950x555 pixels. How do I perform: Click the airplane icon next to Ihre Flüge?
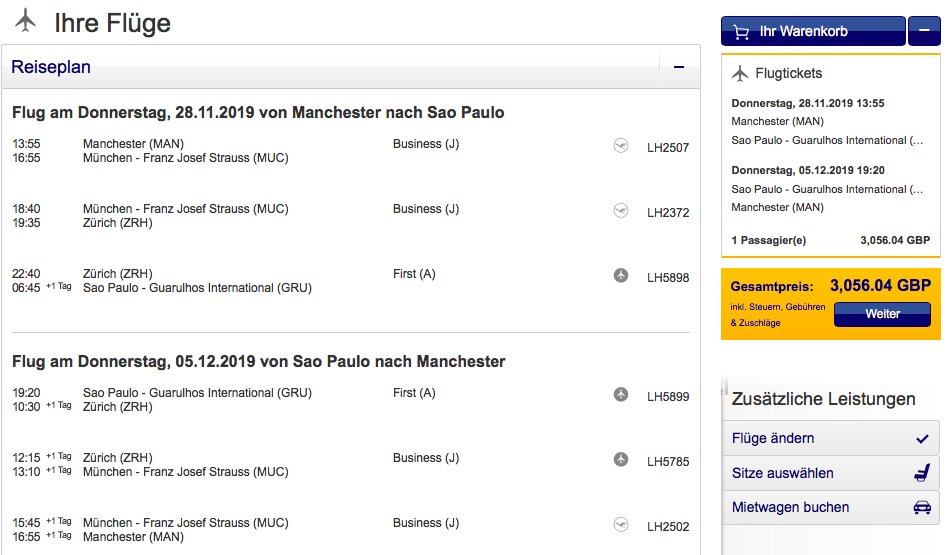click(25, 21)
